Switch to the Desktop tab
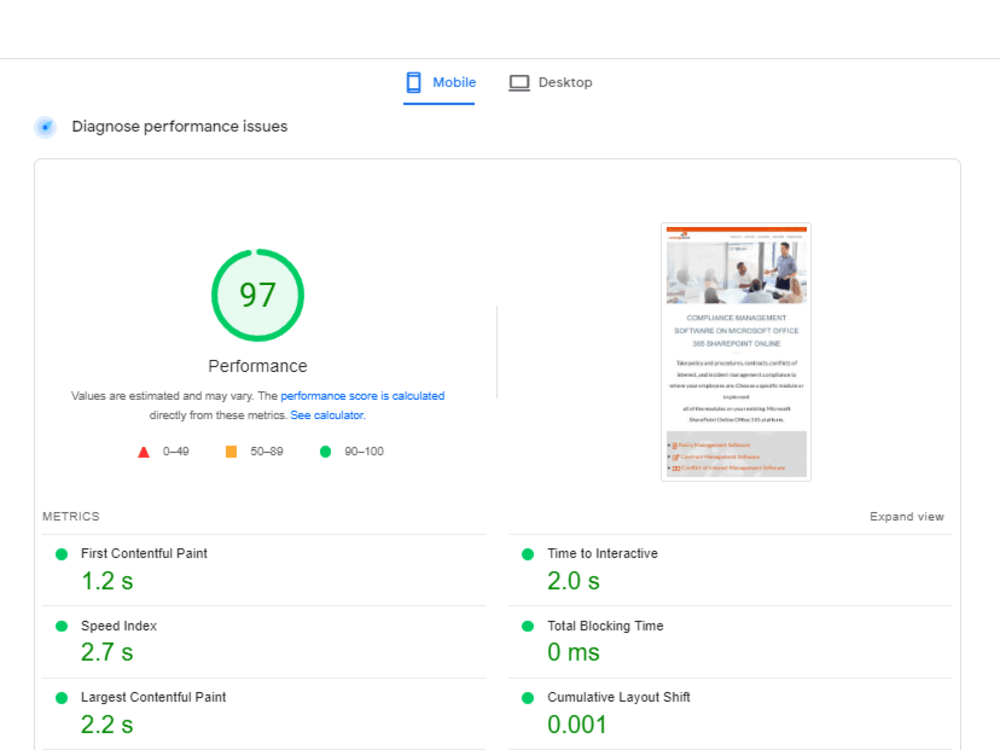 (550, 83)
